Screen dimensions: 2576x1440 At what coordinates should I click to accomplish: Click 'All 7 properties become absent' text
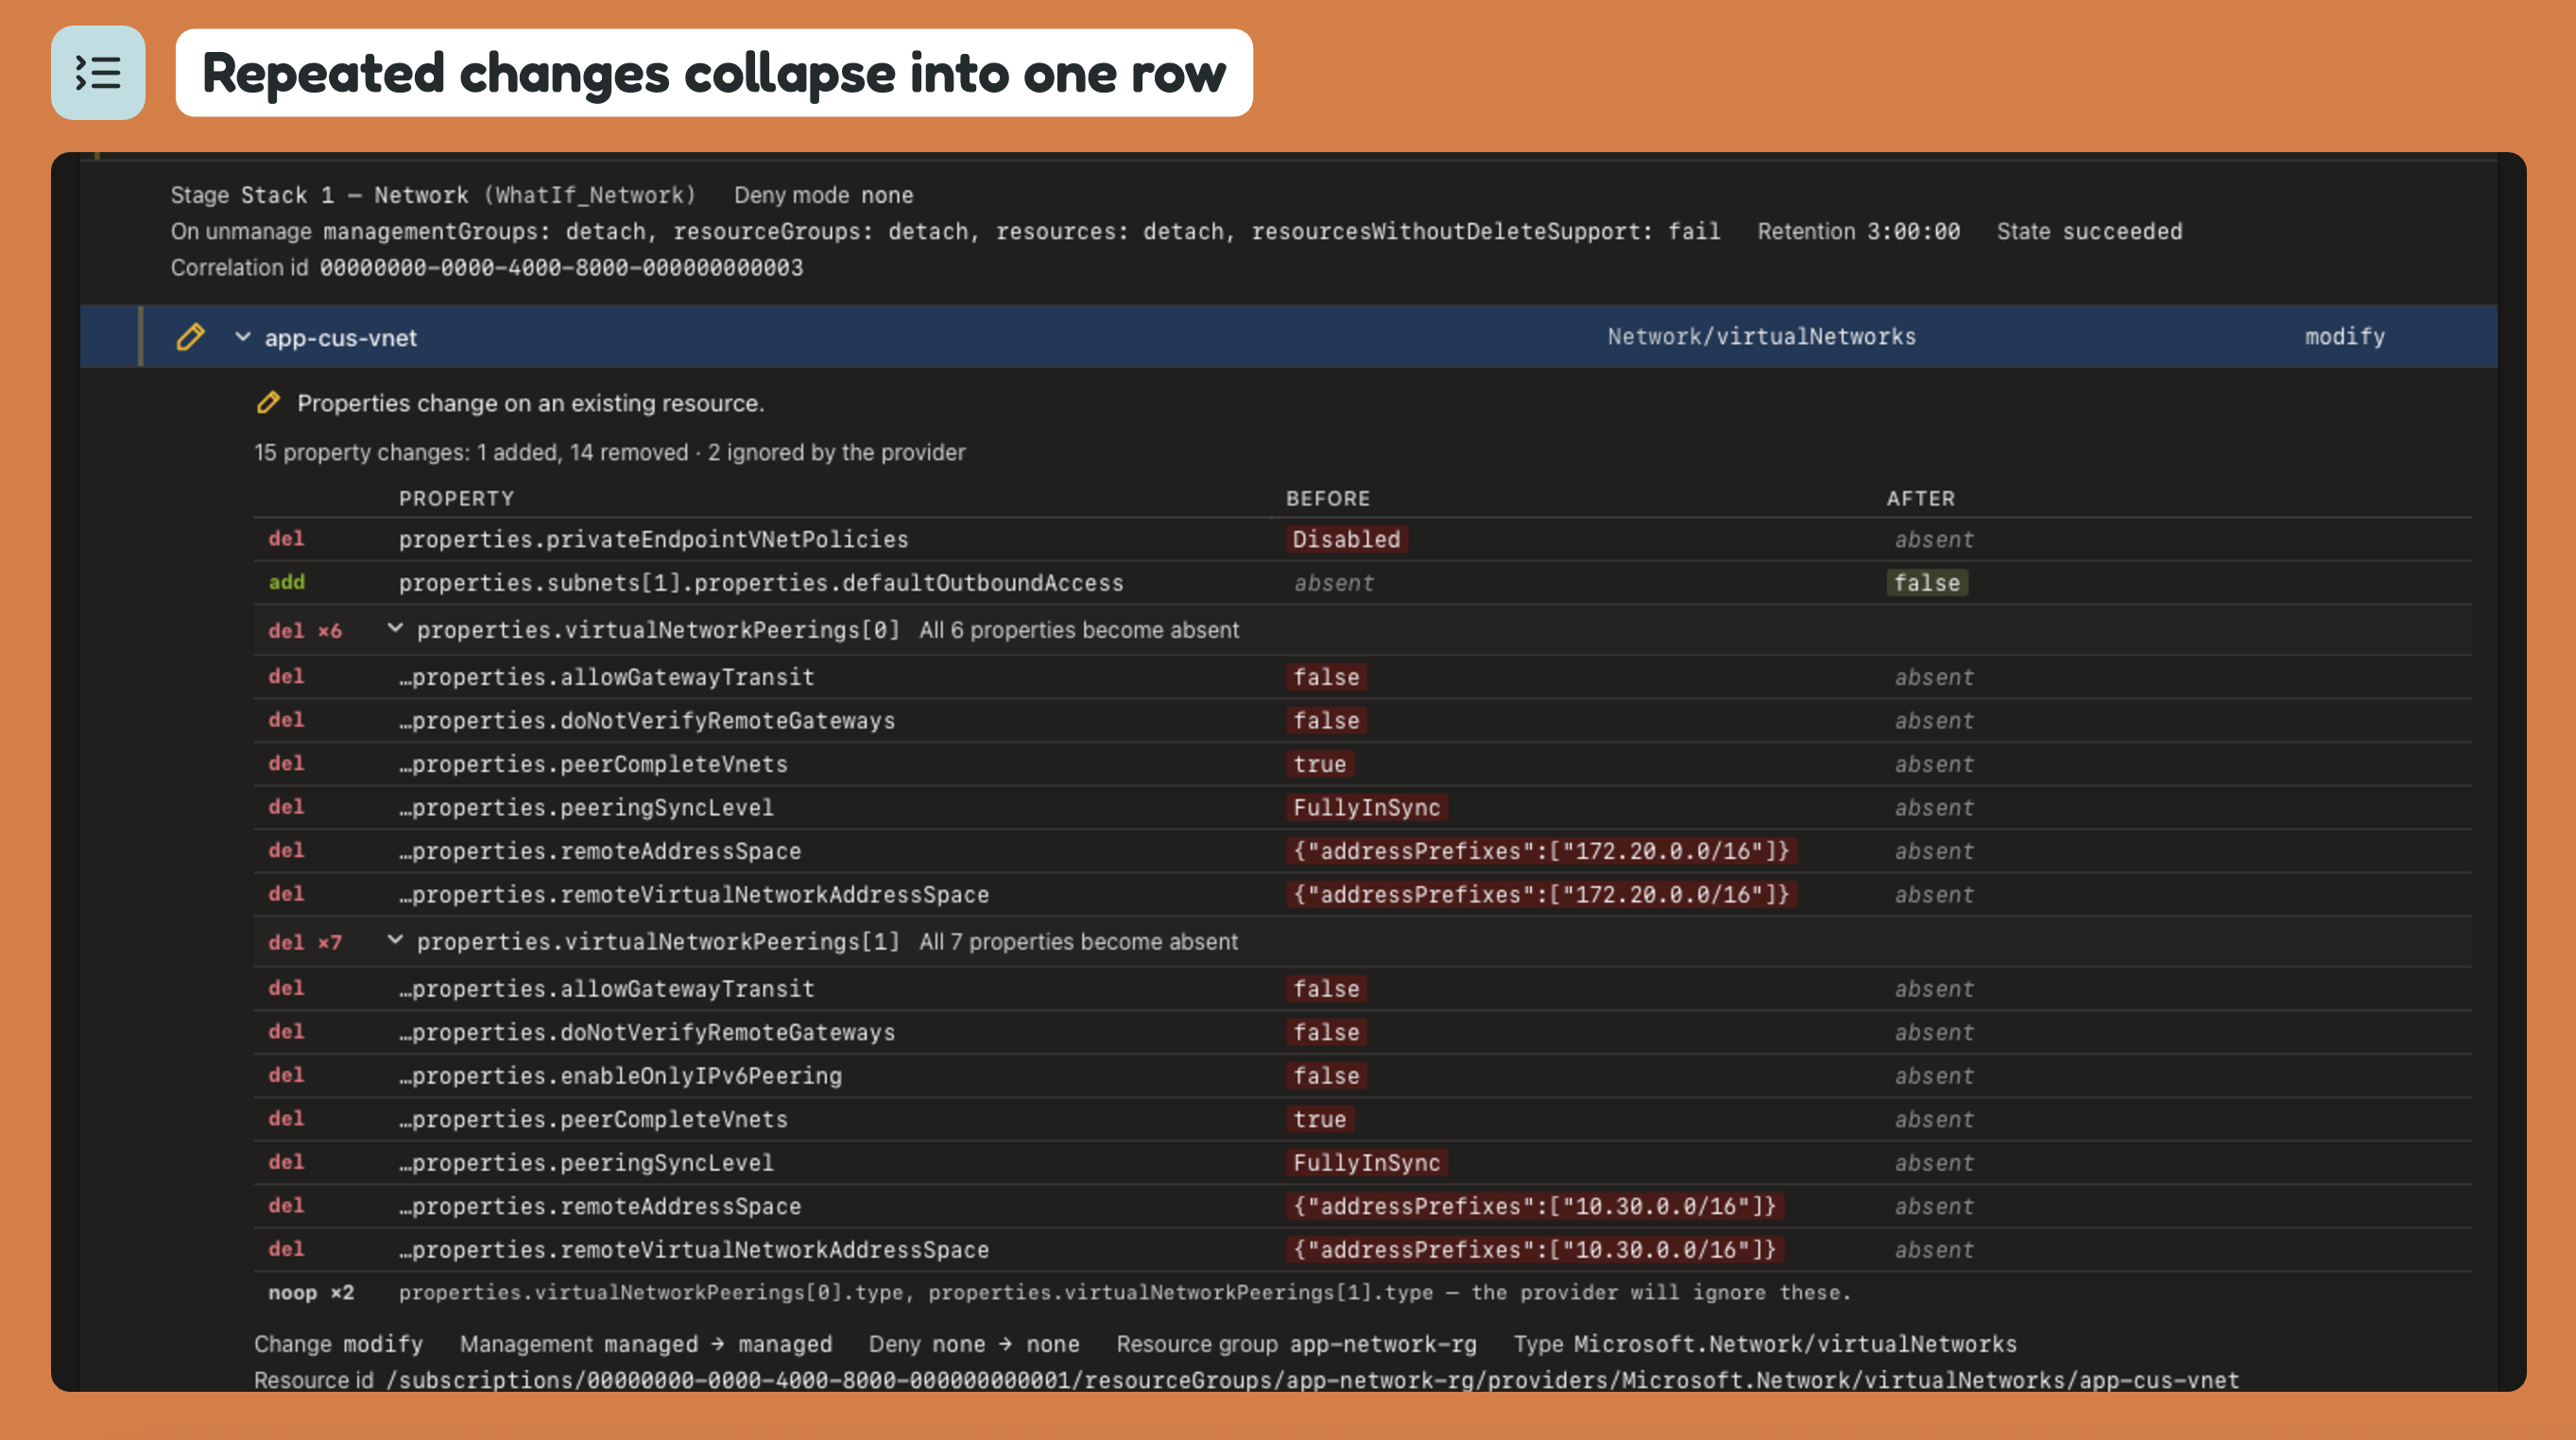point(1078,942)
